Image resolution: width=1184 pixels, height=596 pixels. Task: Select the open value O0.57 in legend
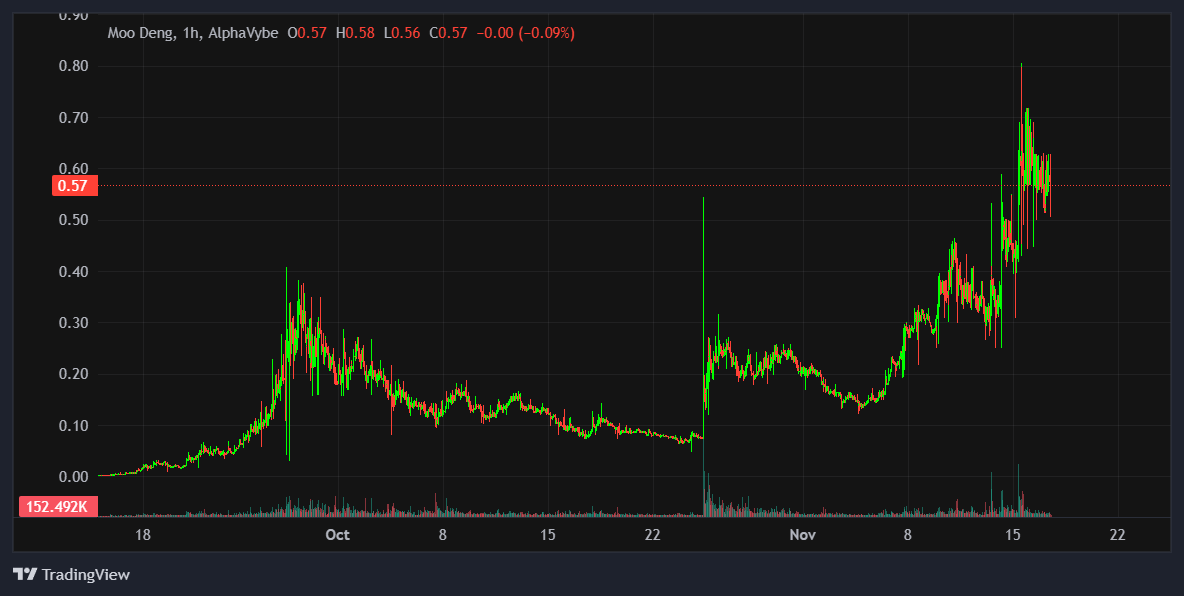307,33
